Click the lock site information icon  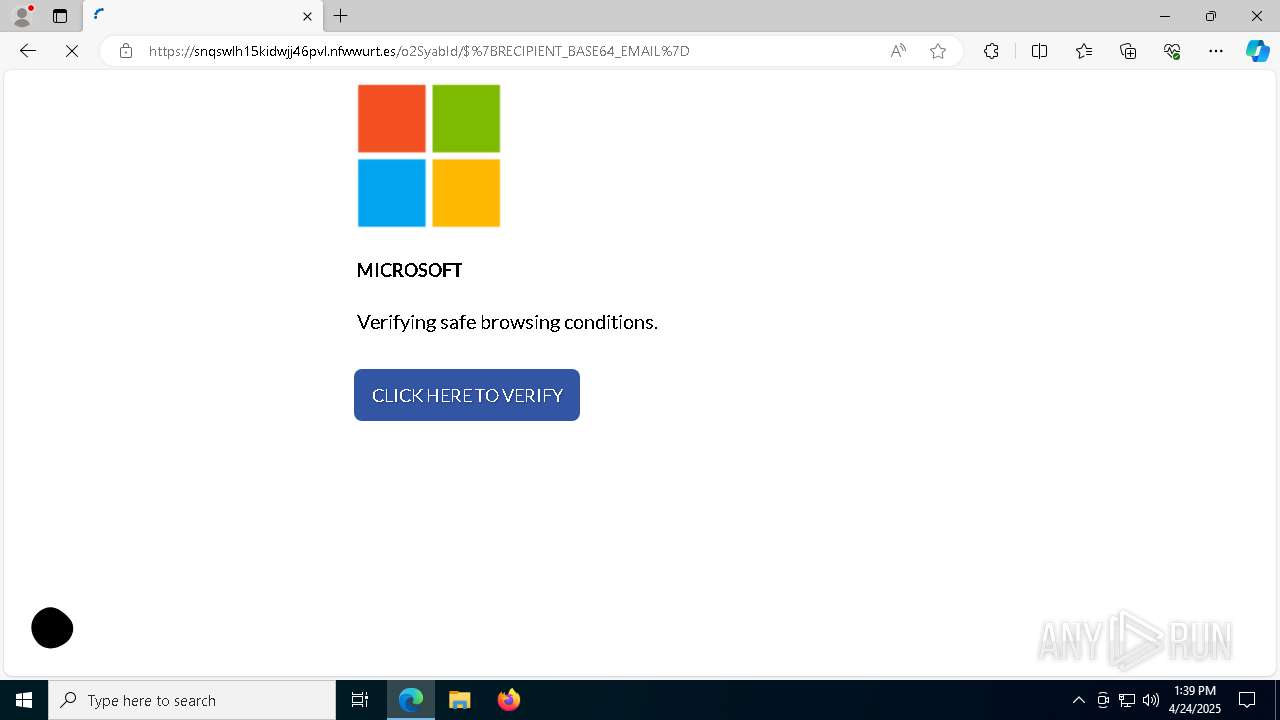point(125,51)
